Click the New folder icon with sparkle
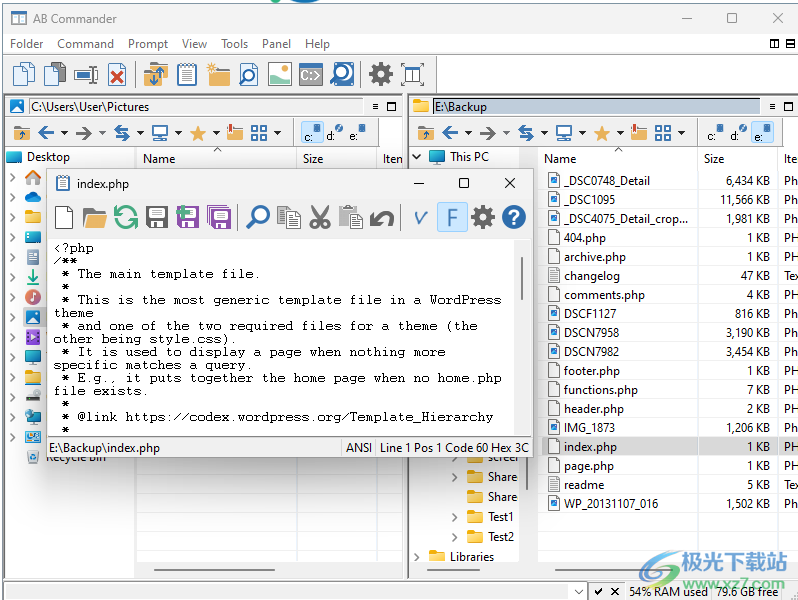This screenshot has height=600, width=798. [x=218, y=75]
